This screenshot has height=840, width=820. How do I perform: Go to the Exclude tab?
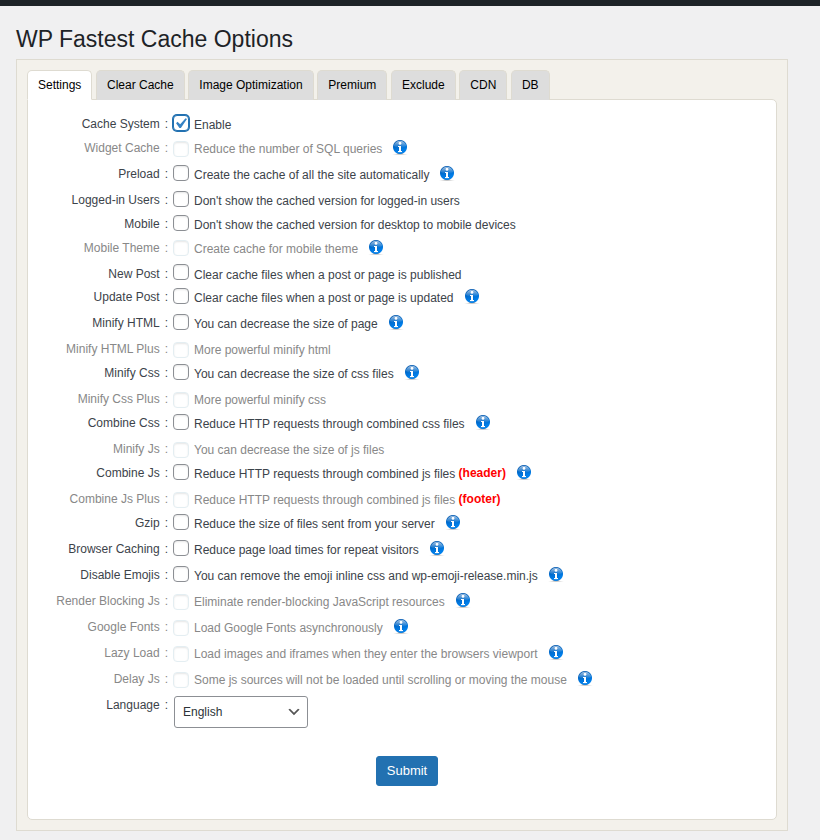coord(423,85)
